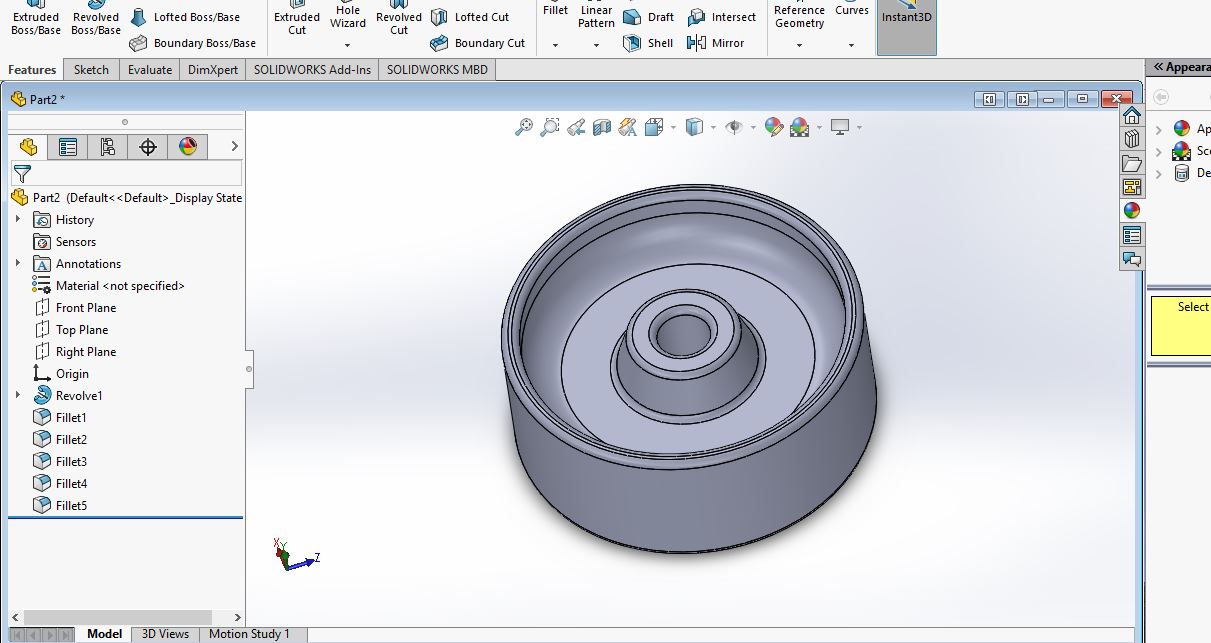
Task: Open the SOLIDWORKS Add-Ins tab
Action: [312, 69]
